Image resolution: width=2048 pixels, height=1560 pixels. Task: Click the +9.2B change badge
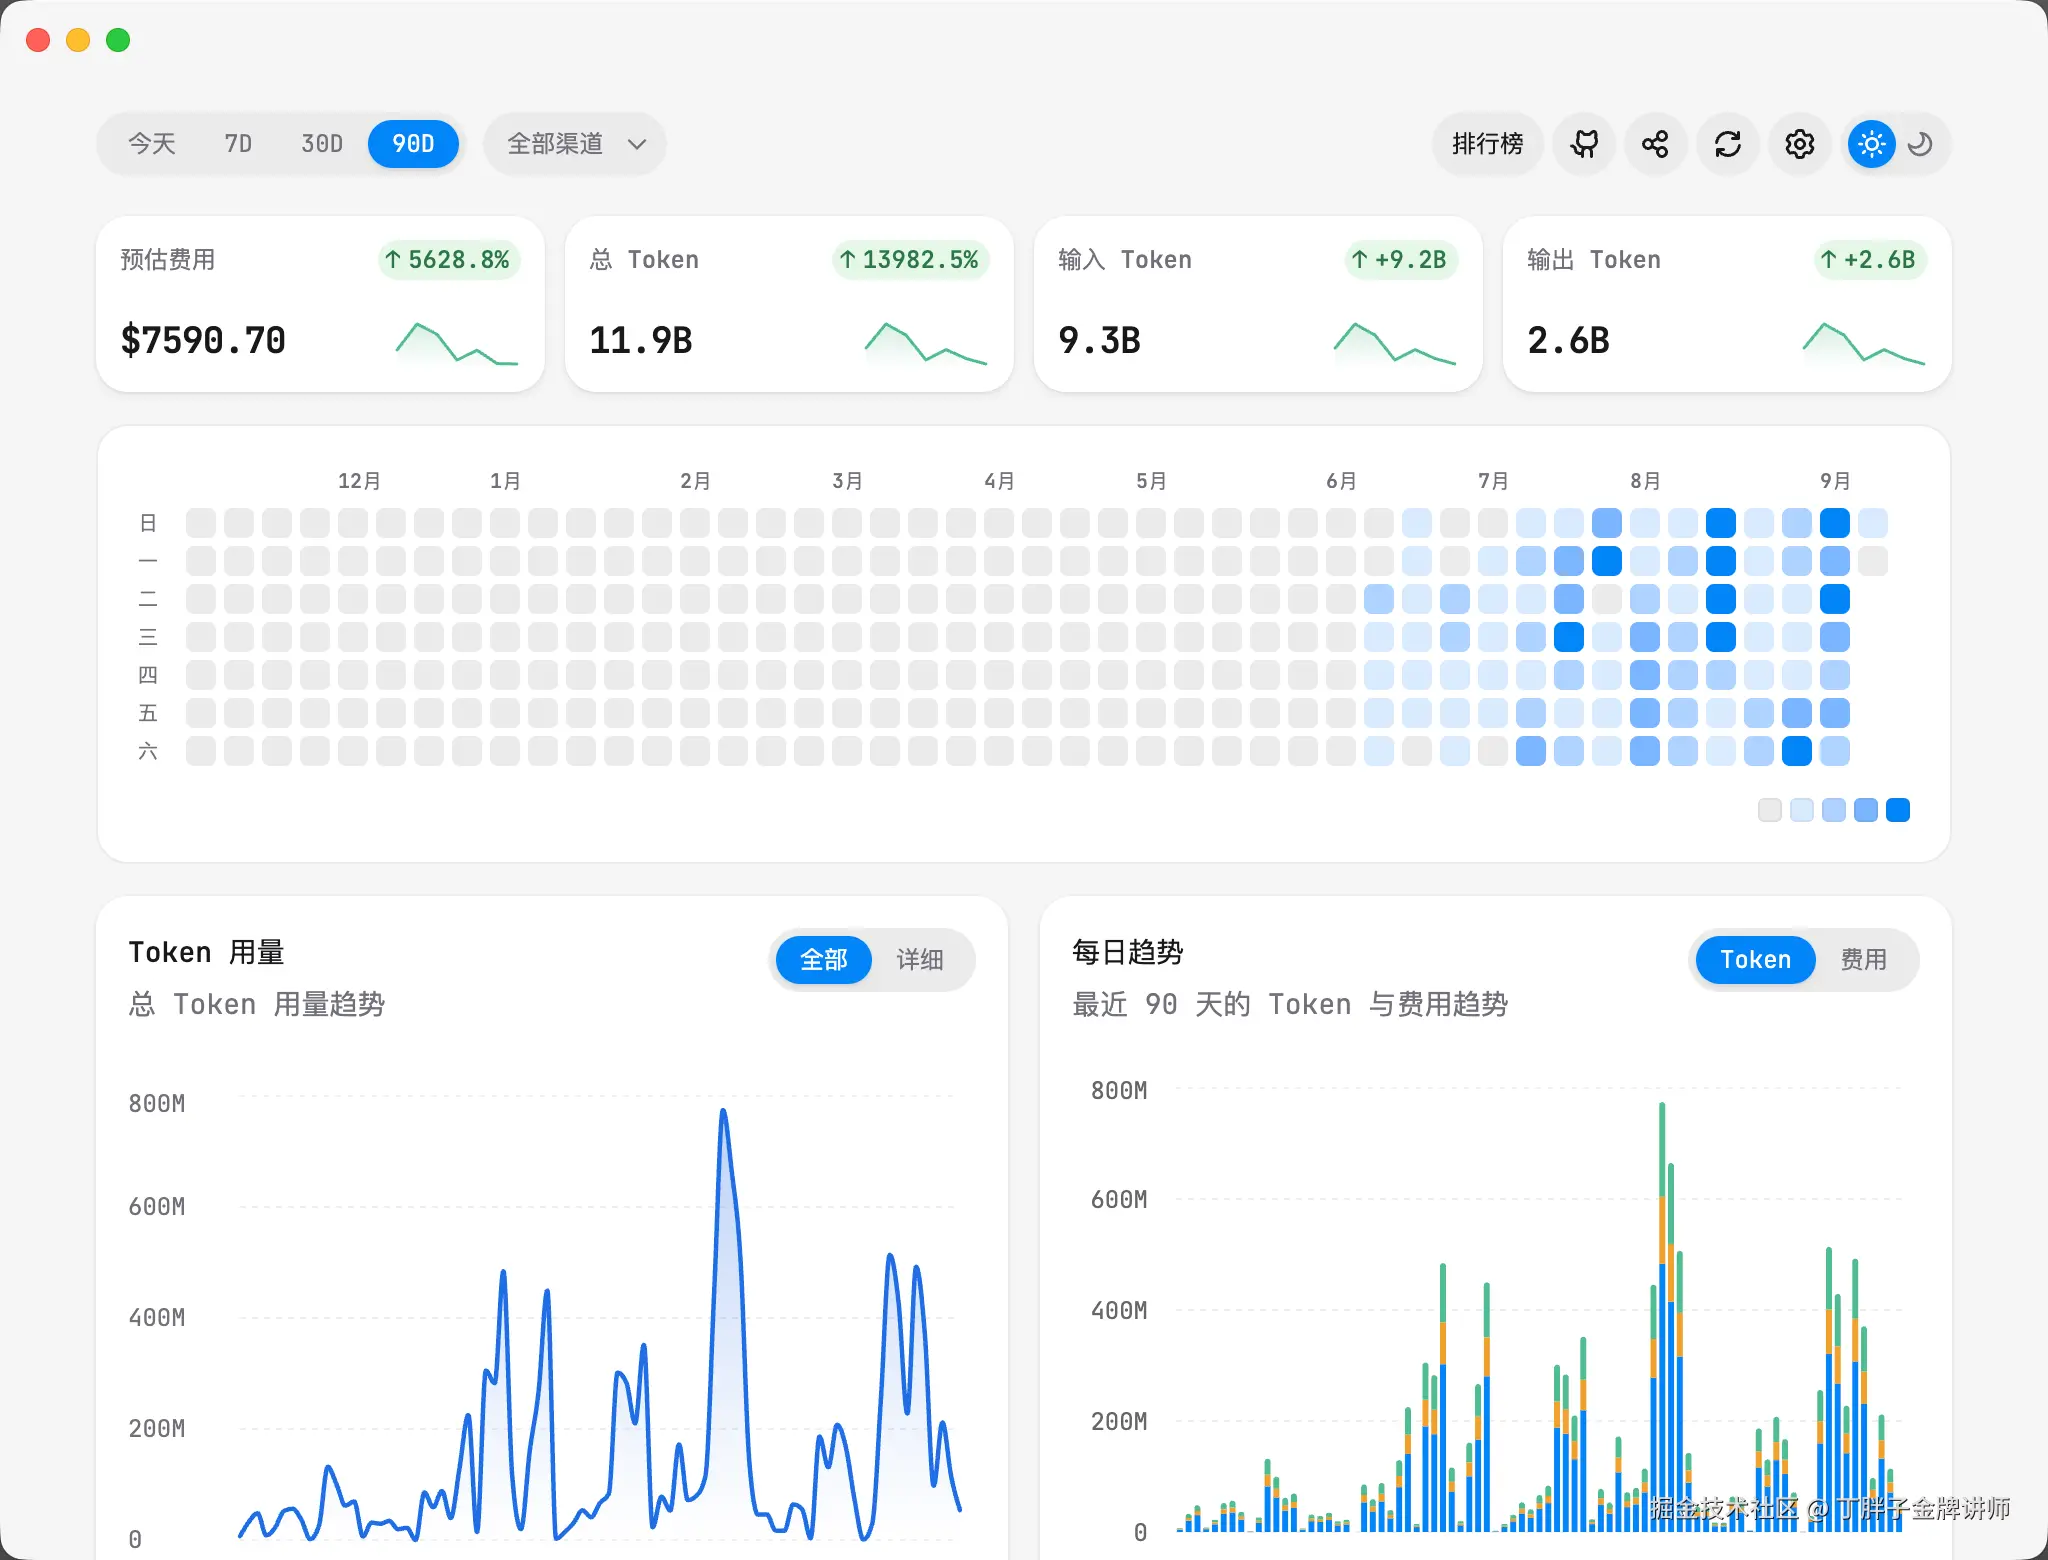point(1401,260)
